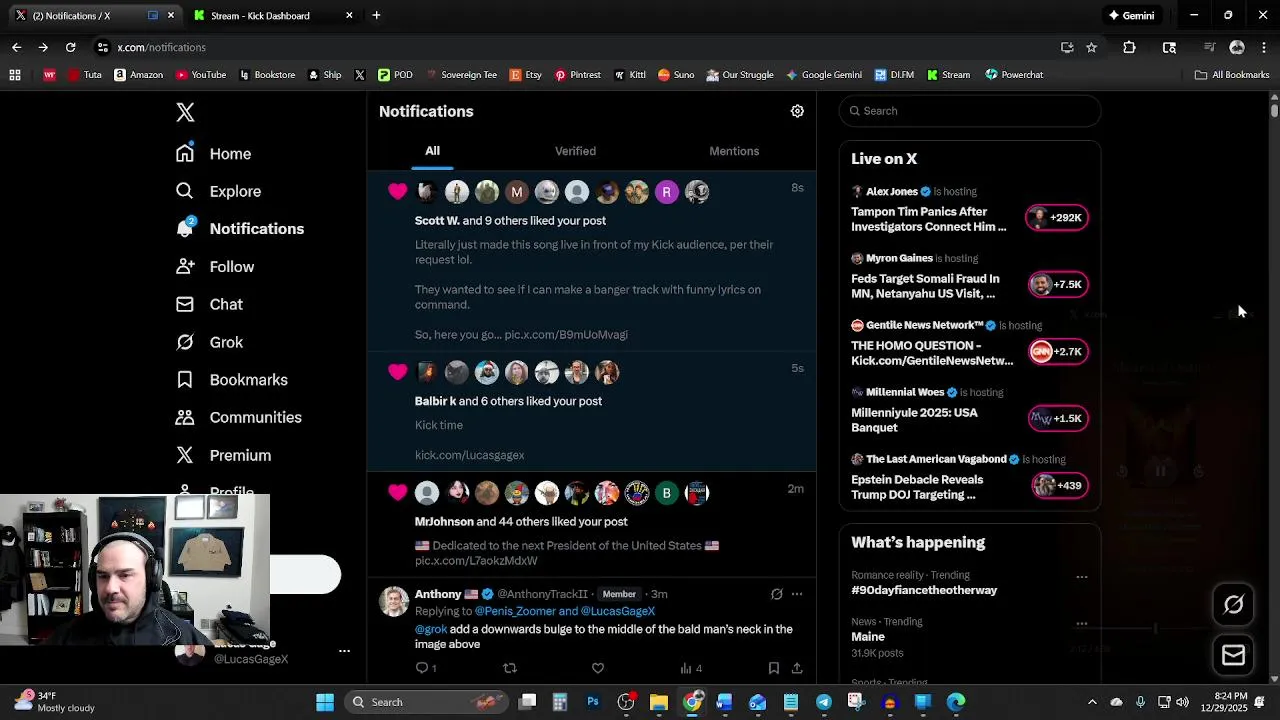
Task: Open notification settings gear icon
Action: click(797, 111)
